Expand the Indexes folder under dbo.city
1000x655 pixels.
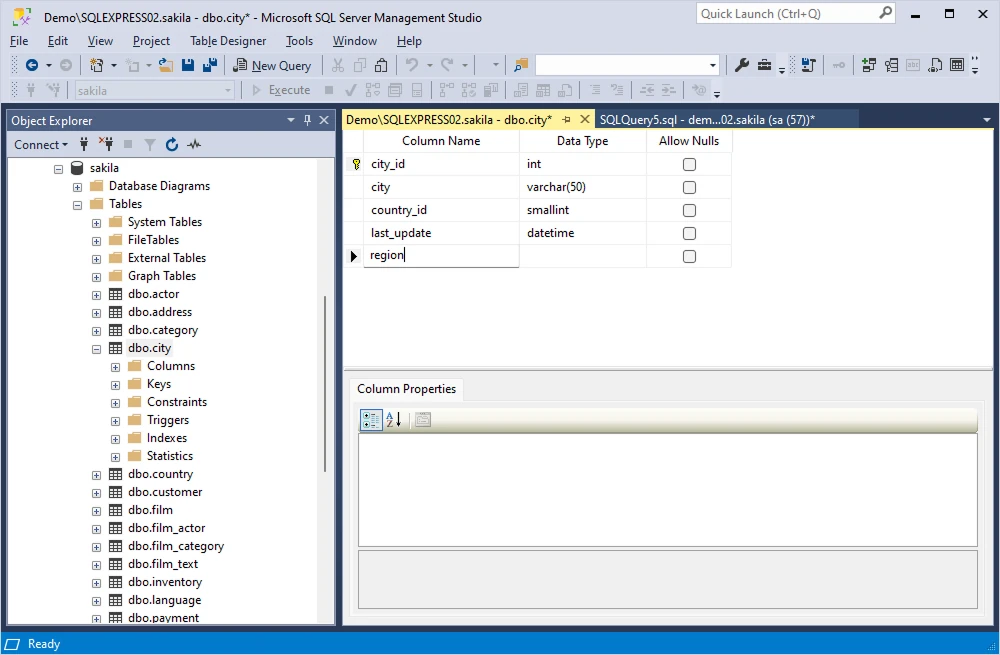pos(115,439)
